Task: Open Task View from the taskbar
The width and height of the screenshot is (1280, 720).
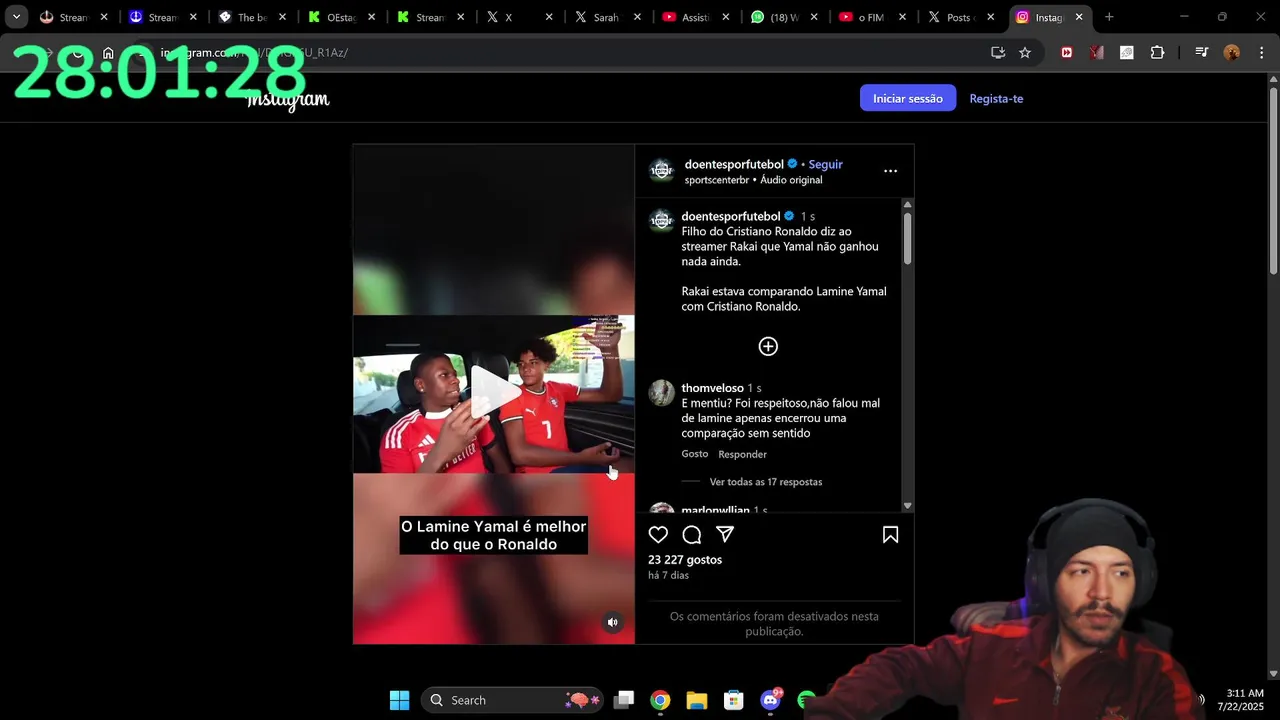Action: coord(624,700)
